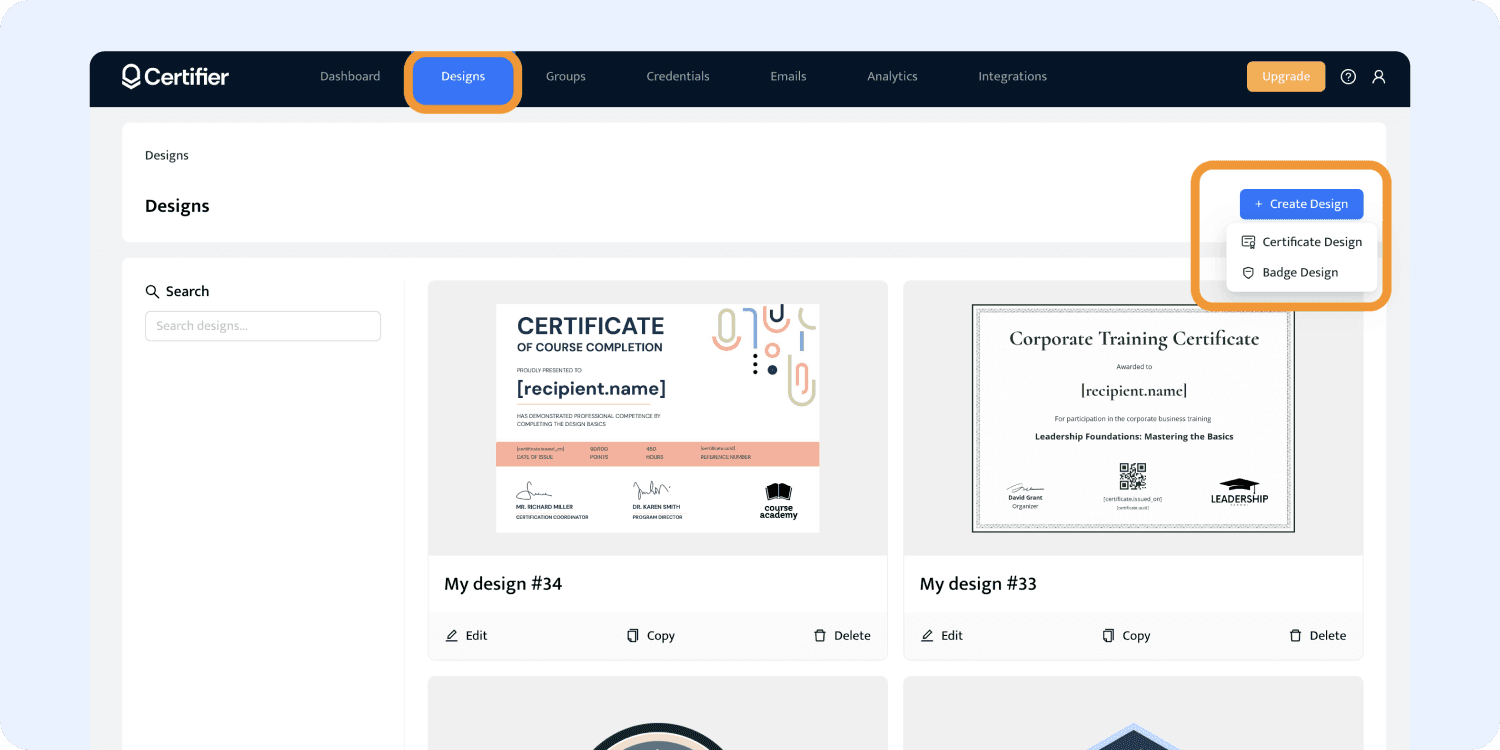Click the trash icon under My design #33

click(x=1295, y=636)
